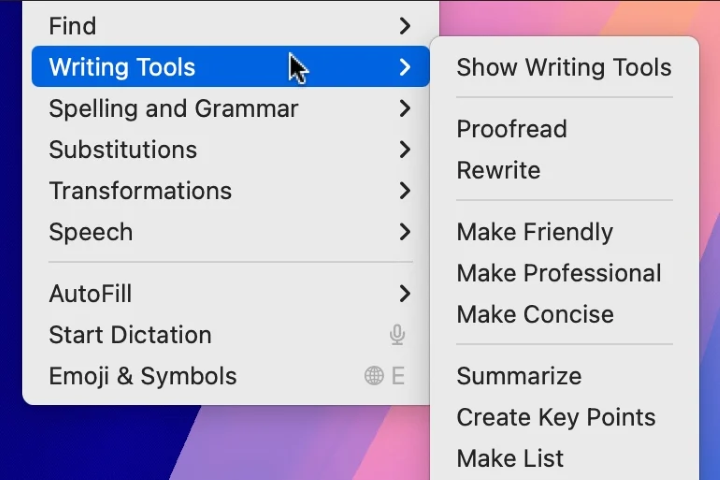Screen dimensions: 720x480
Task: Click the chevron on the Substitutions row
Action: (405, 150)
